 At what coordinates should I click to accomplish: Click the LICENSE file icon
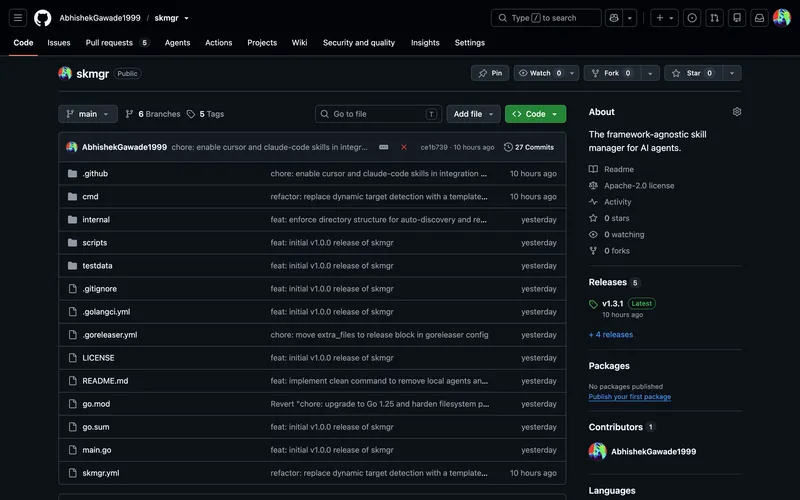tap(72, 358)
